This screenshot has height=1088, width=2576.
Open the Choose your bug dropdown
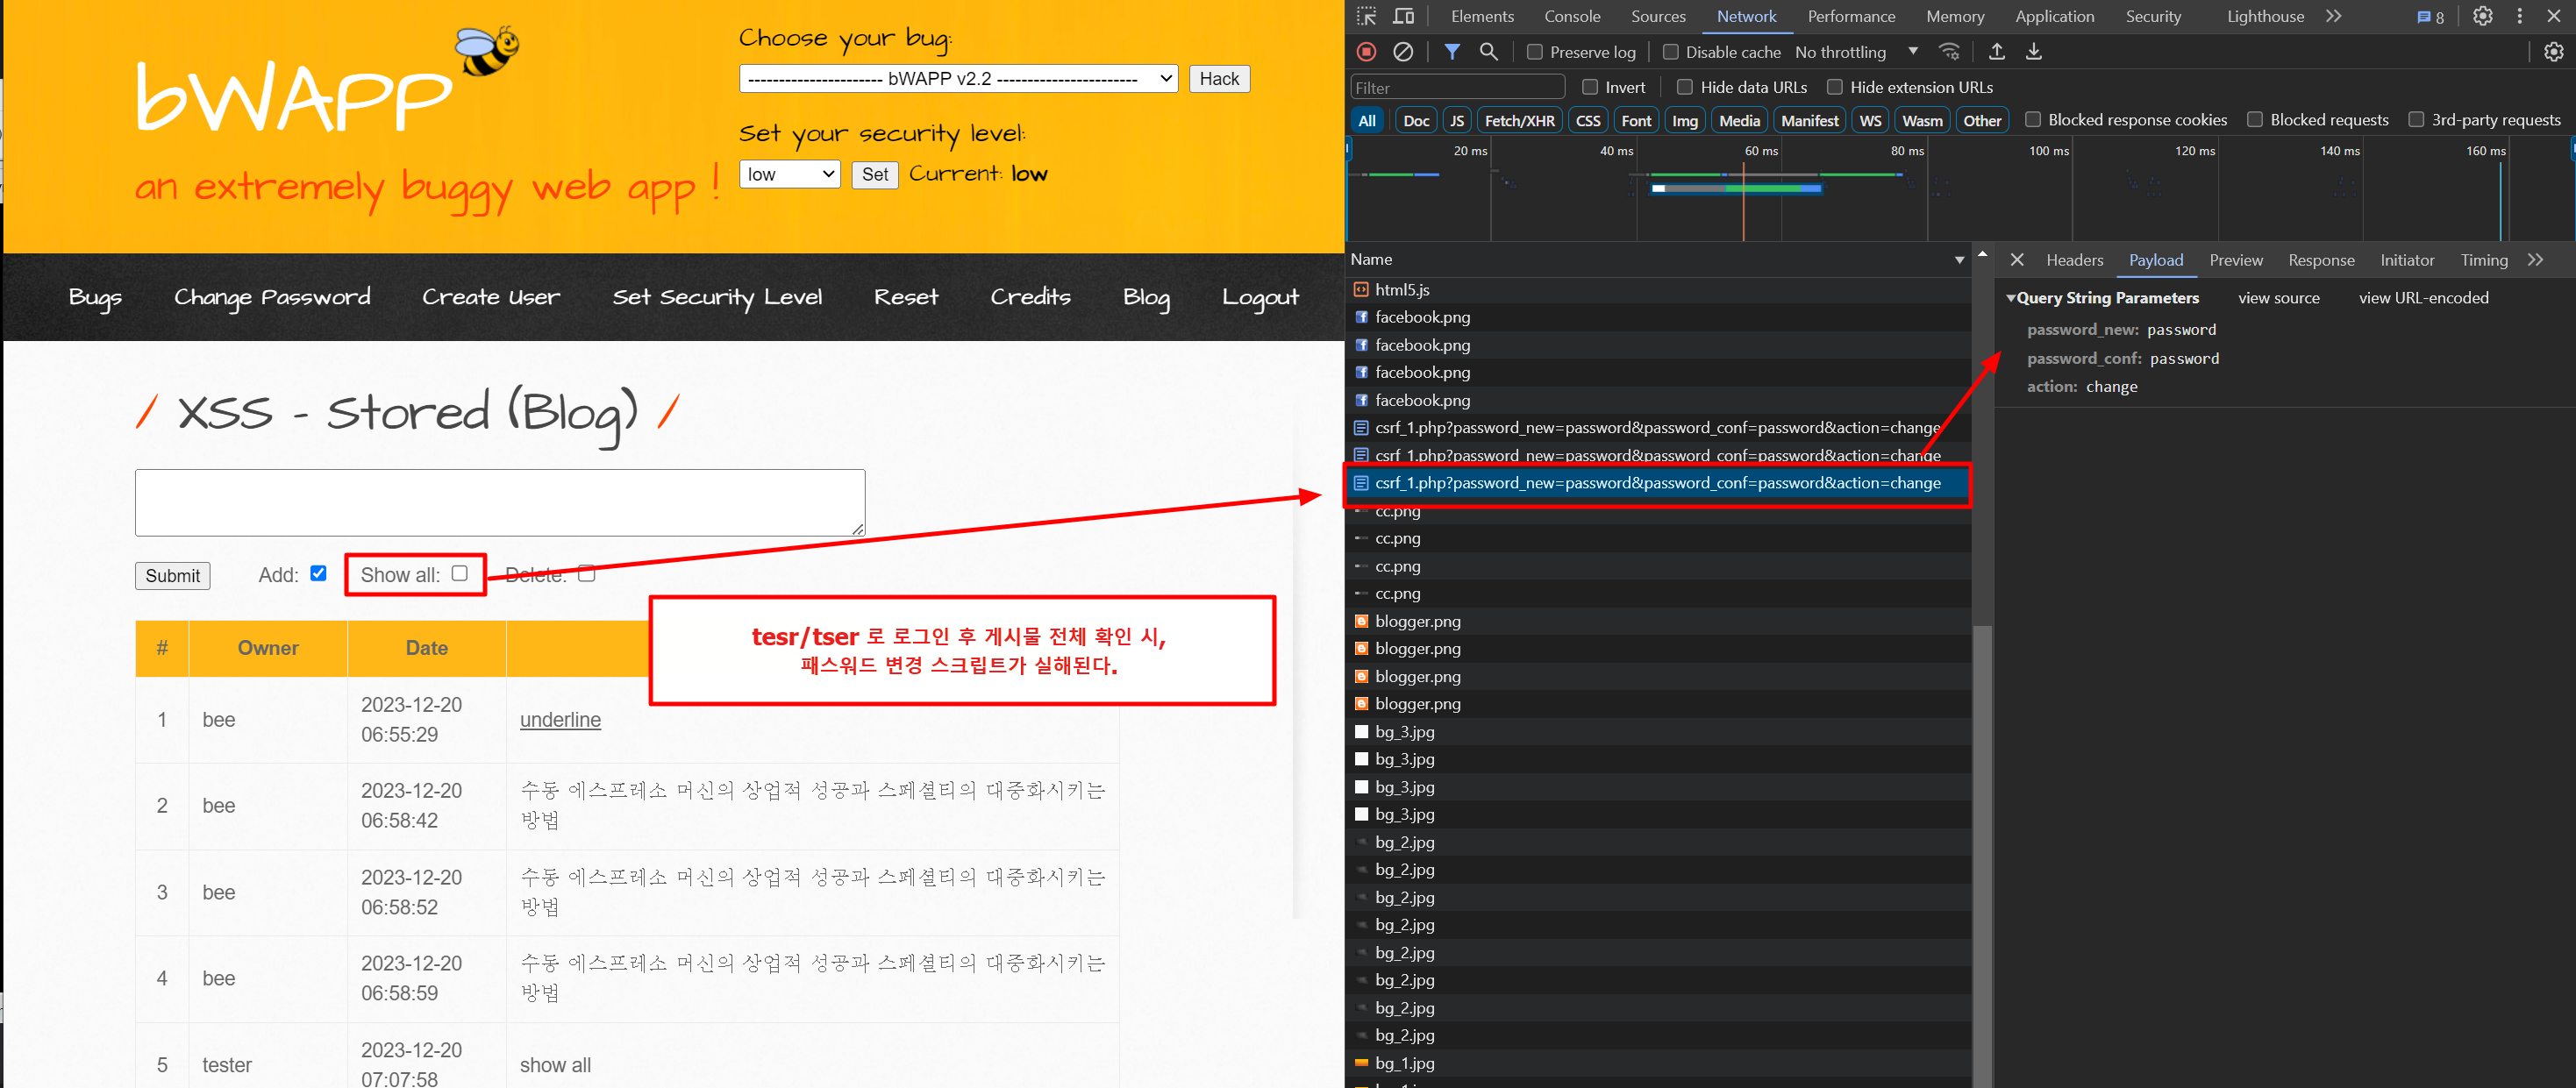pos(958,79)
